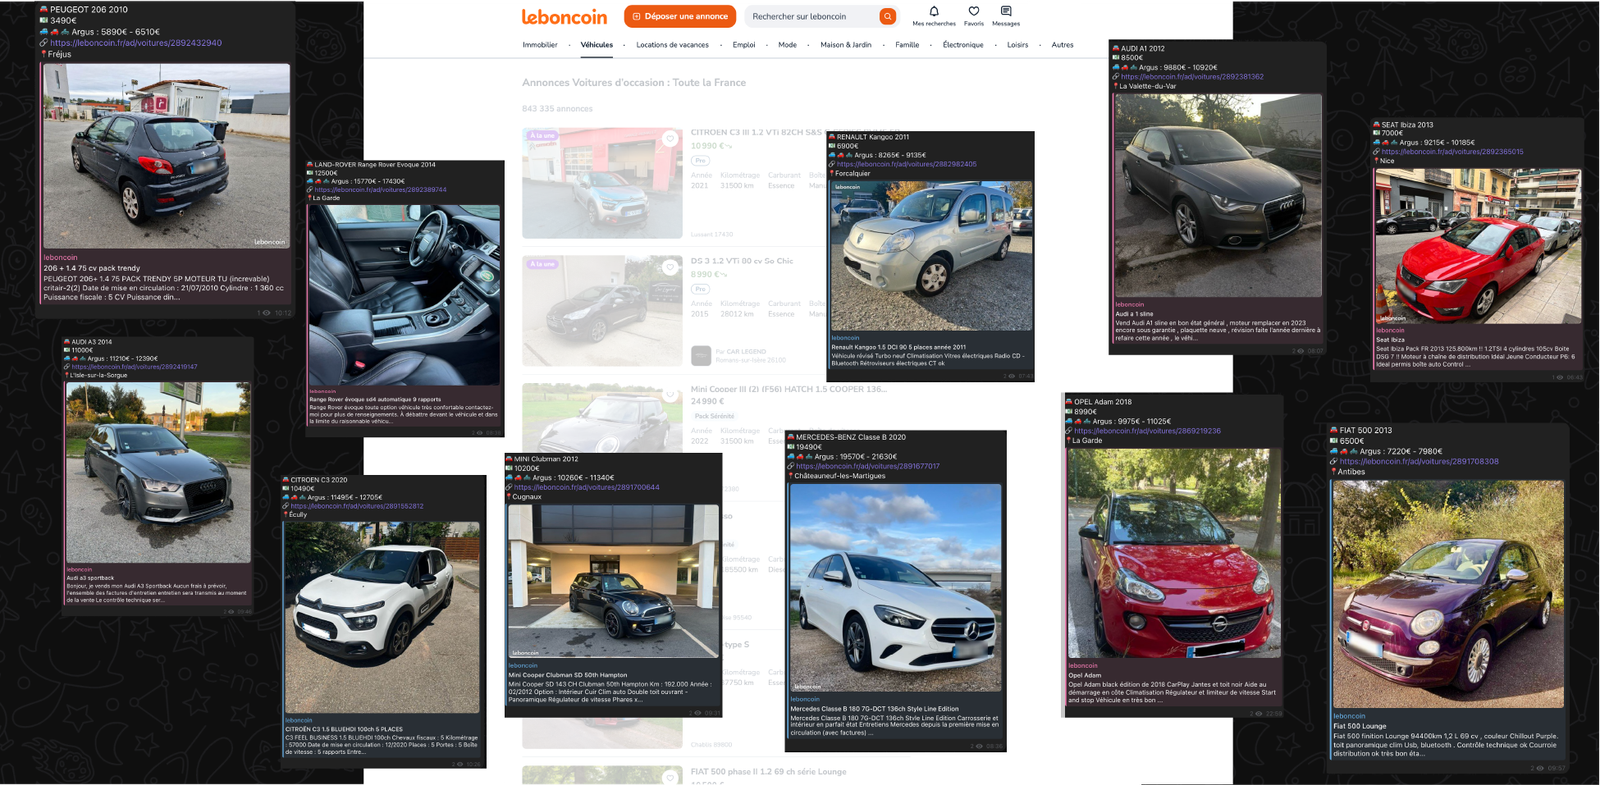The image size is (1600, 785).
Task: Click 'Audi a 1 sline' preview title
Action: [1134, 314]
